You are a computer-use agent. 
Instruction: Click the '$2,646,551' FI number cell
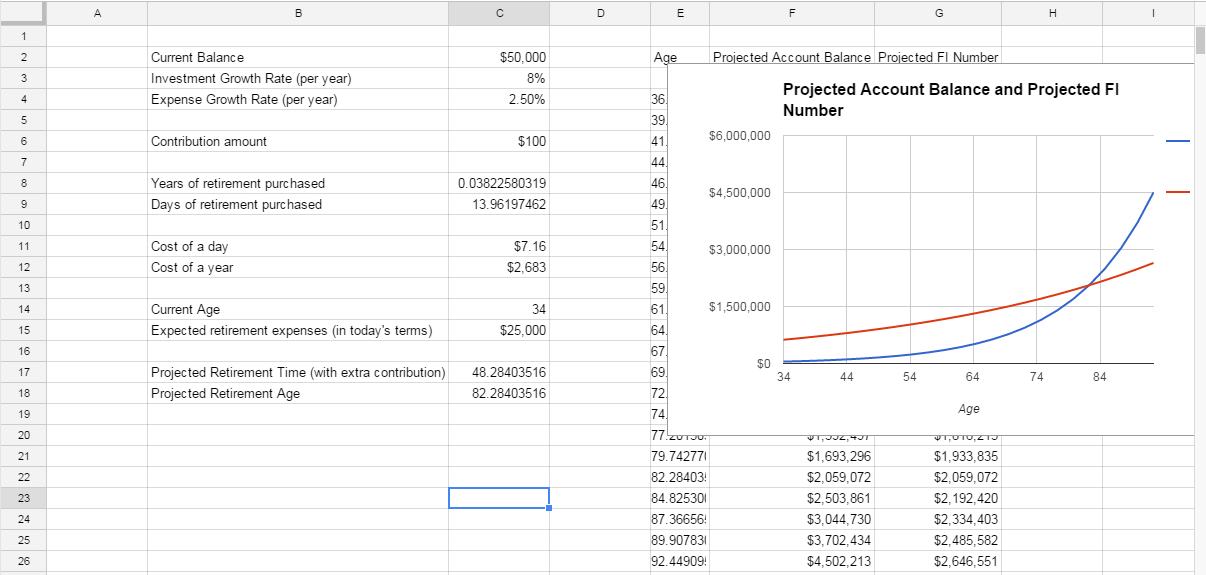(938, 561)
